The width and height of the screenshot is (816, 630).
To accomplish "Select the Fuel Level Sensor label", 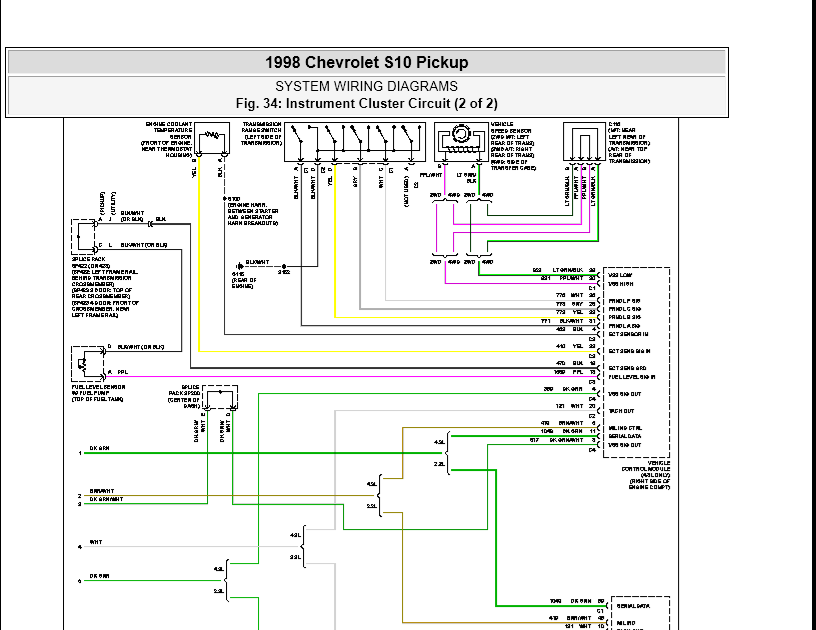I will pyautogui.click(x=98, y=393).
